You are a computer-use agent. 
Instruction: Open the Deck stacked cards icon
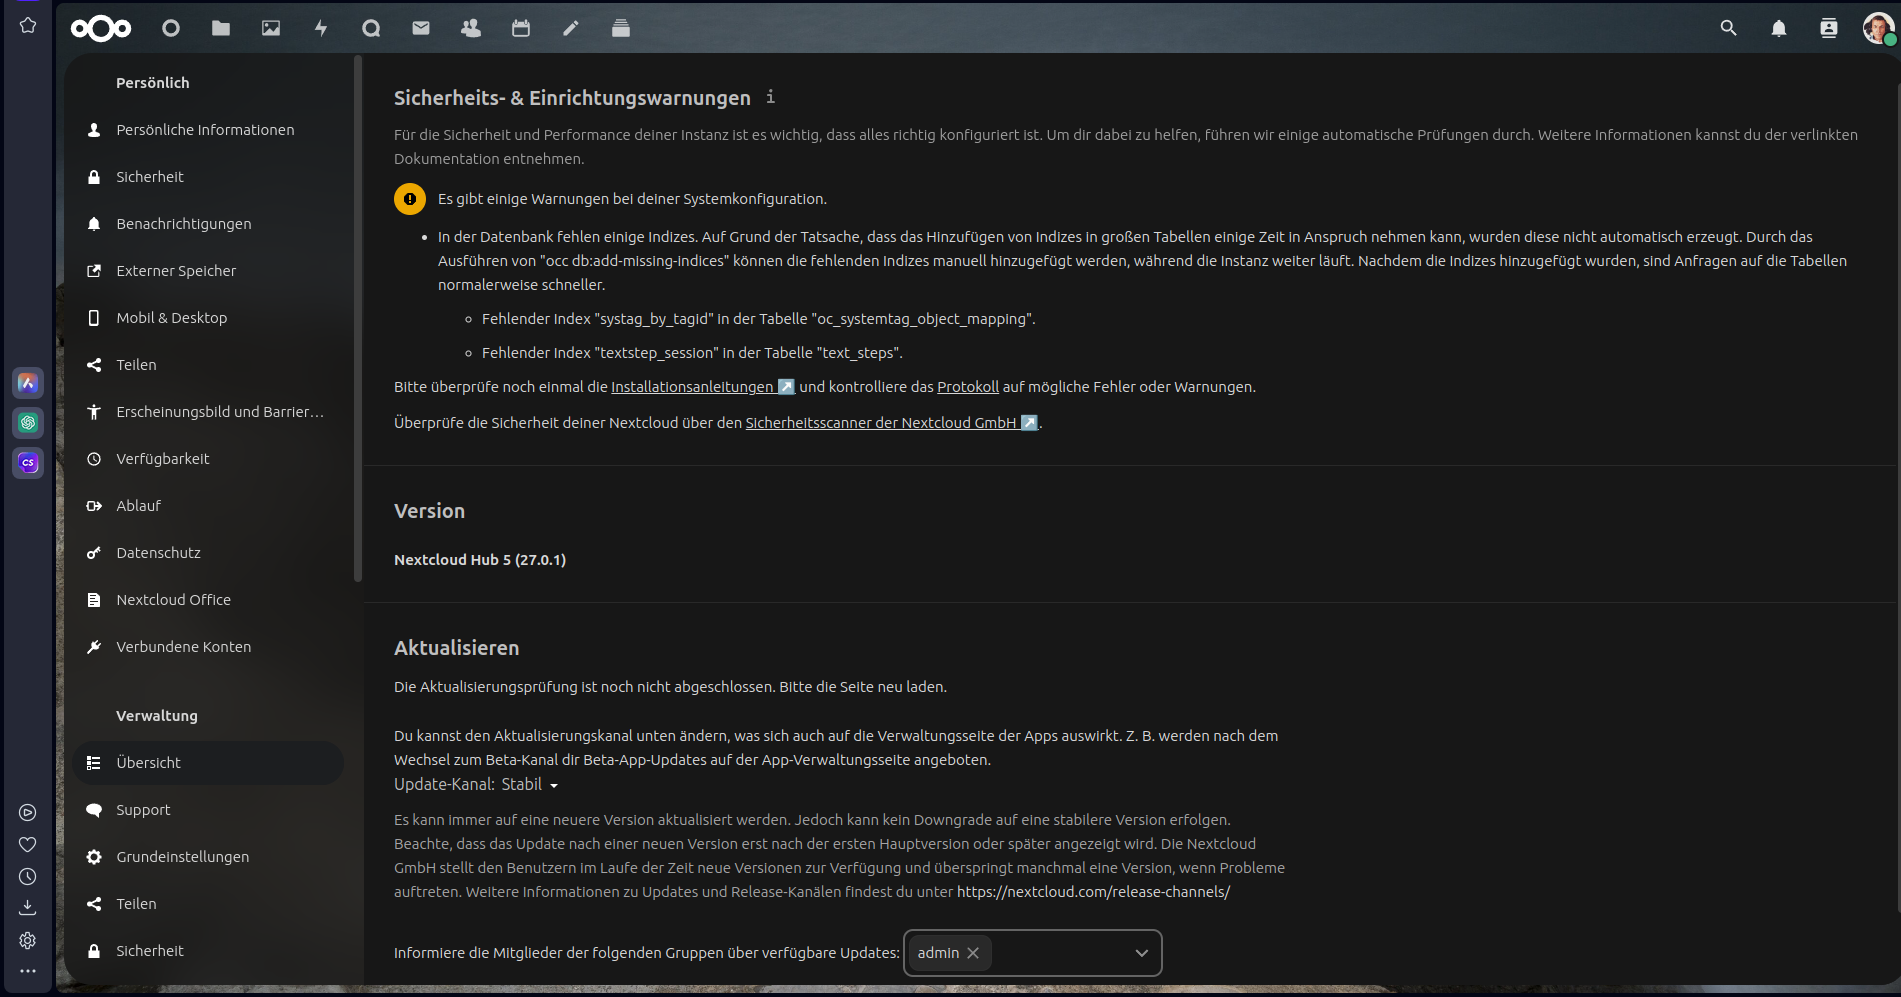[x=621, y=29]
